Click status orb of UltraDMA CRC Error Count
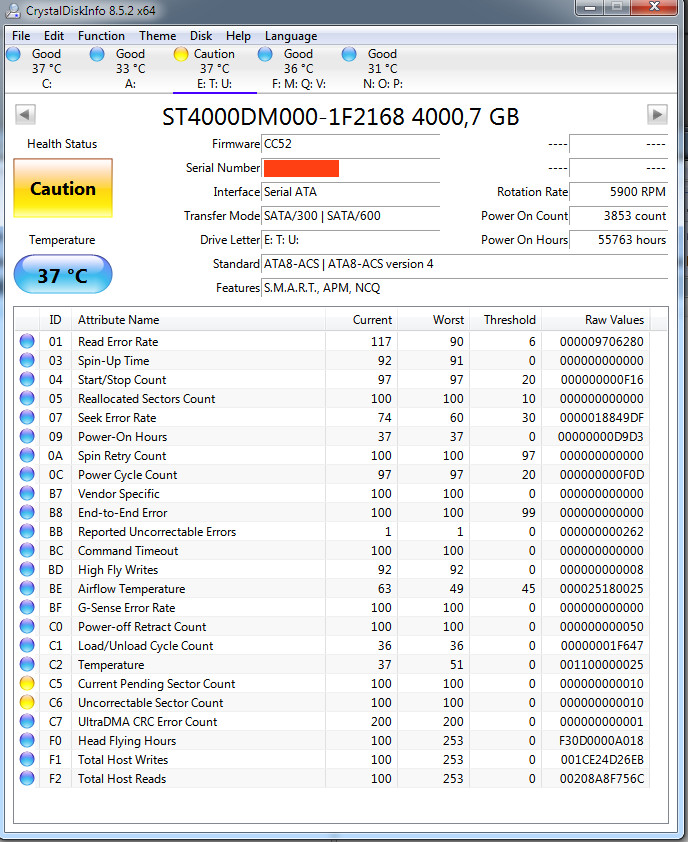688x842 pixels. (27, 722)
